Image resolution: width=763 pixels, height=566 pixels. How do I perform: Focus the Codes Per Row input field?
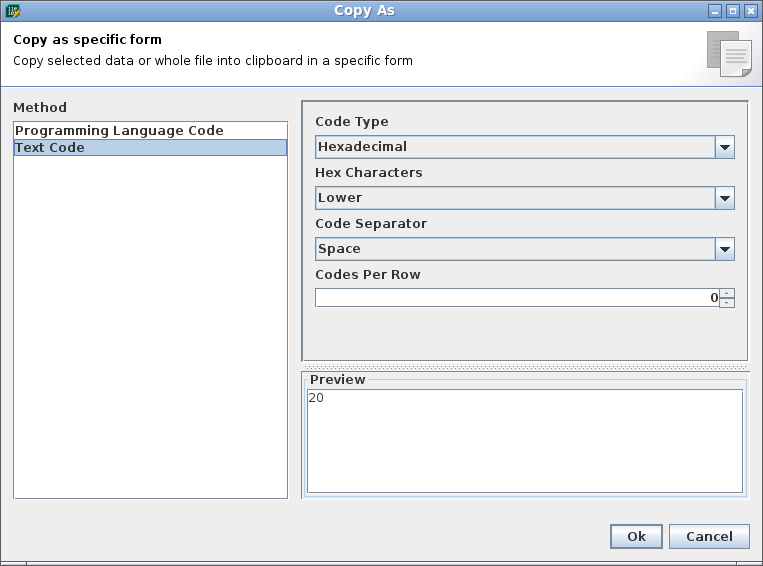[x=517, y=298]
